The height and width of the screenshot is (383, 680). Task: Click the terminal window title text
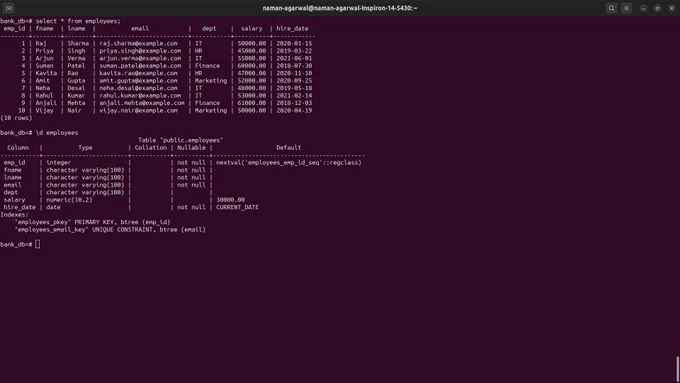tap(340, 8)
